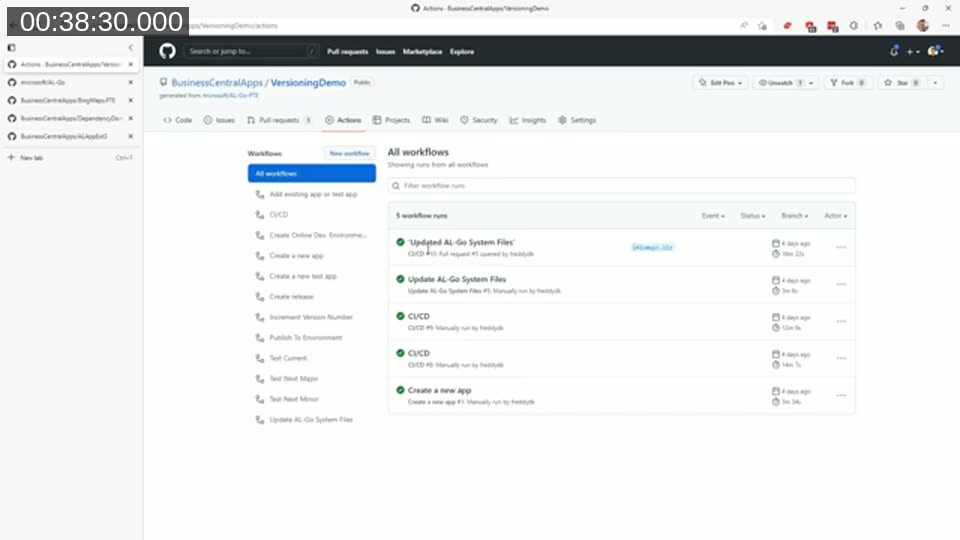Switch to the Code tab
Image resolution: width=960 pixels, height=540 pixels.
pos(178,120)
